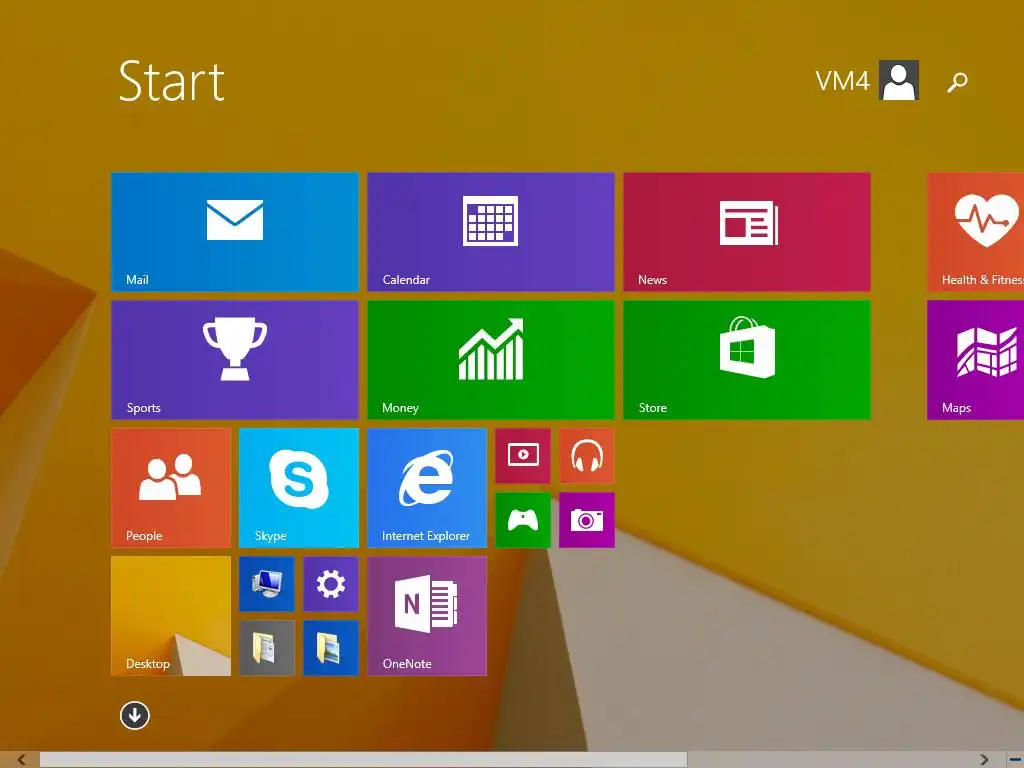Open the small Camera tile
Screen dimensions: 1024x768
coord(587,520)
